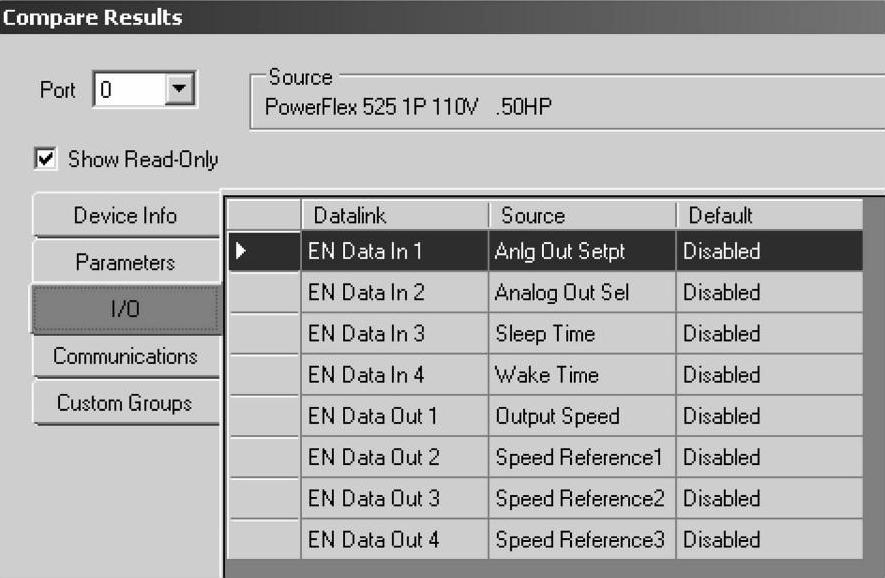
Task: Select the EN Data Out 3 cell
Action: pos(395,498)
